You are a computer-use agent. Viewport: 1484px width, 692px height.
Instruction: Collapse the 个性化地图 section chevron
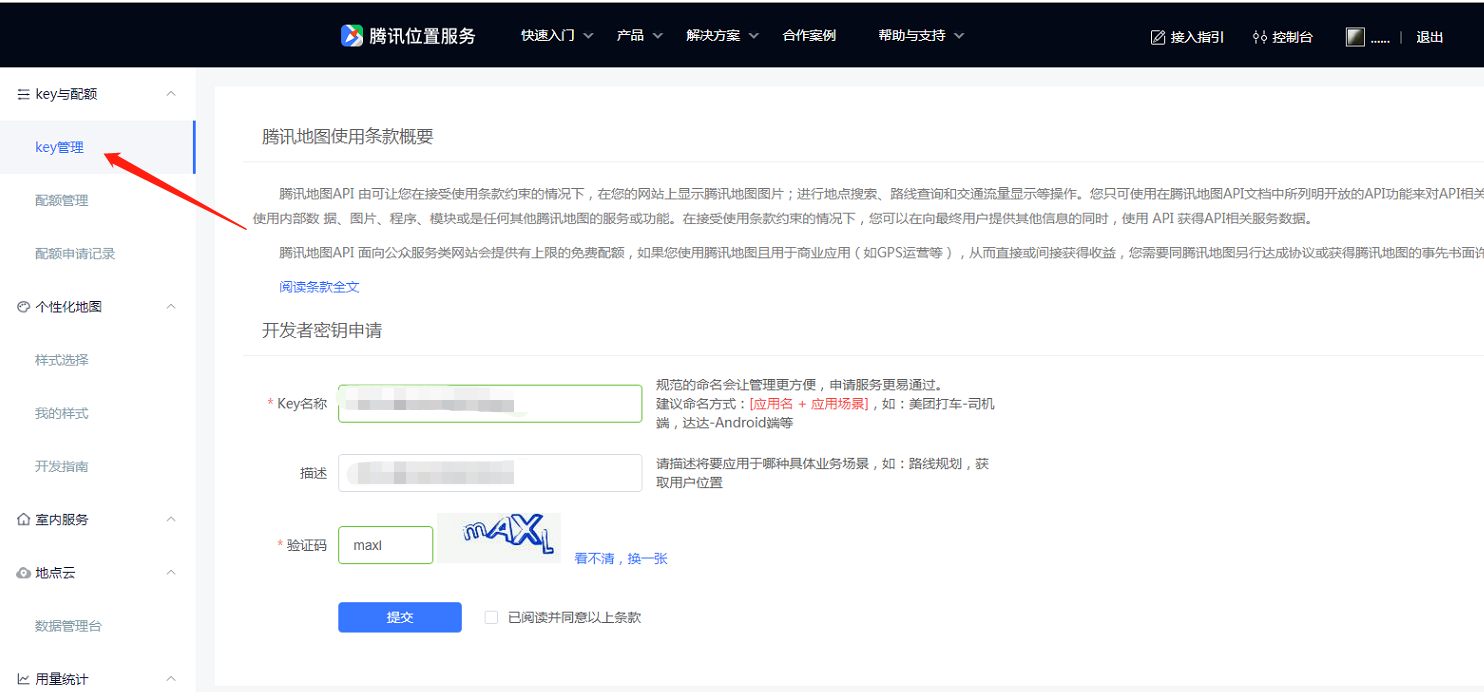pyautogui.click(x=171, y=307)
